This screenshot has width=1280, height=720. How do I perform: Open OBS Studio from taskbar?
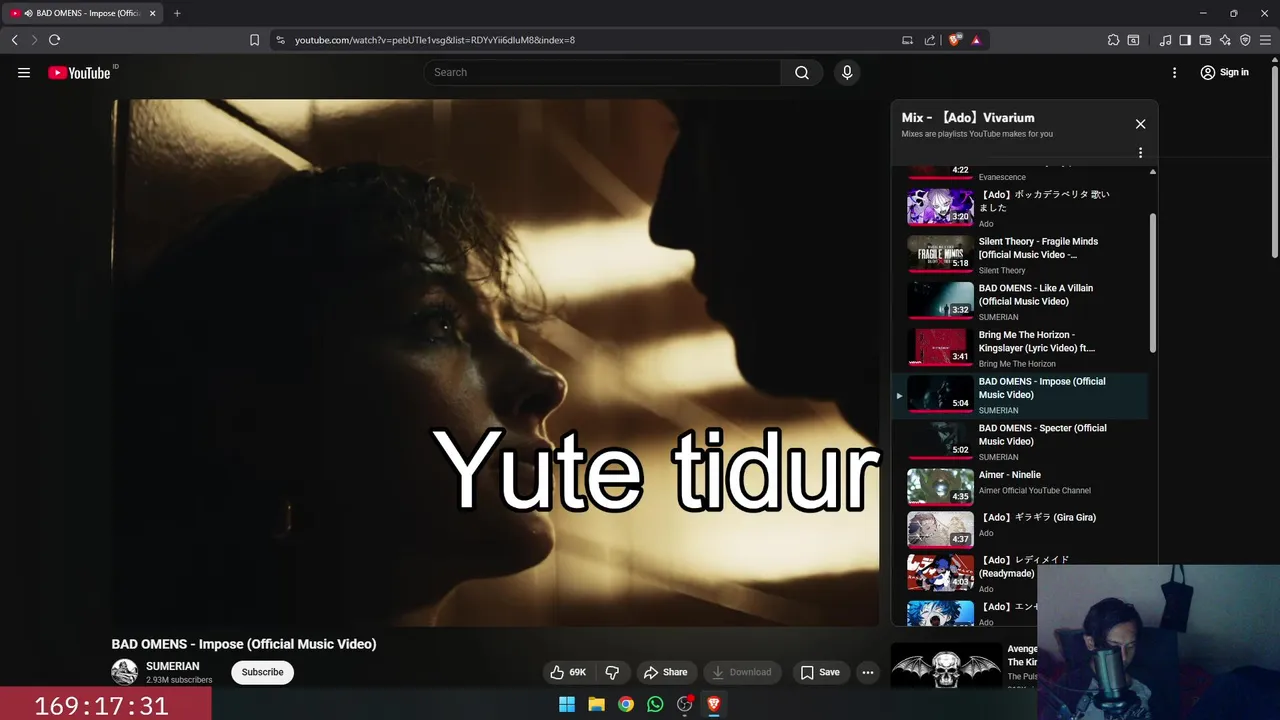click(x=684, y=704)
